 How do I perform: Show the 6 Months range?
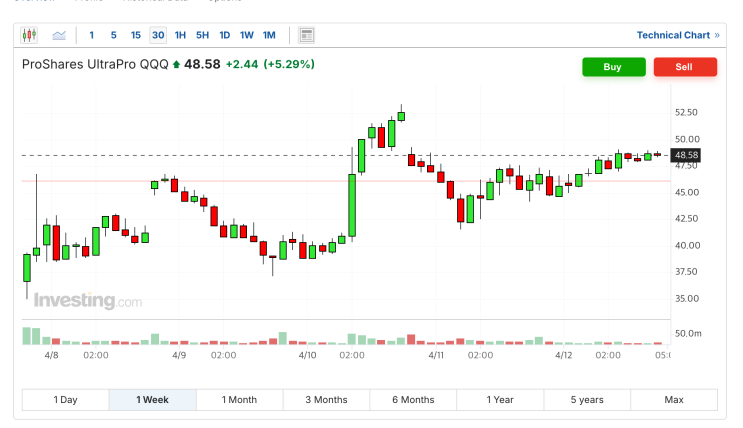413,400
